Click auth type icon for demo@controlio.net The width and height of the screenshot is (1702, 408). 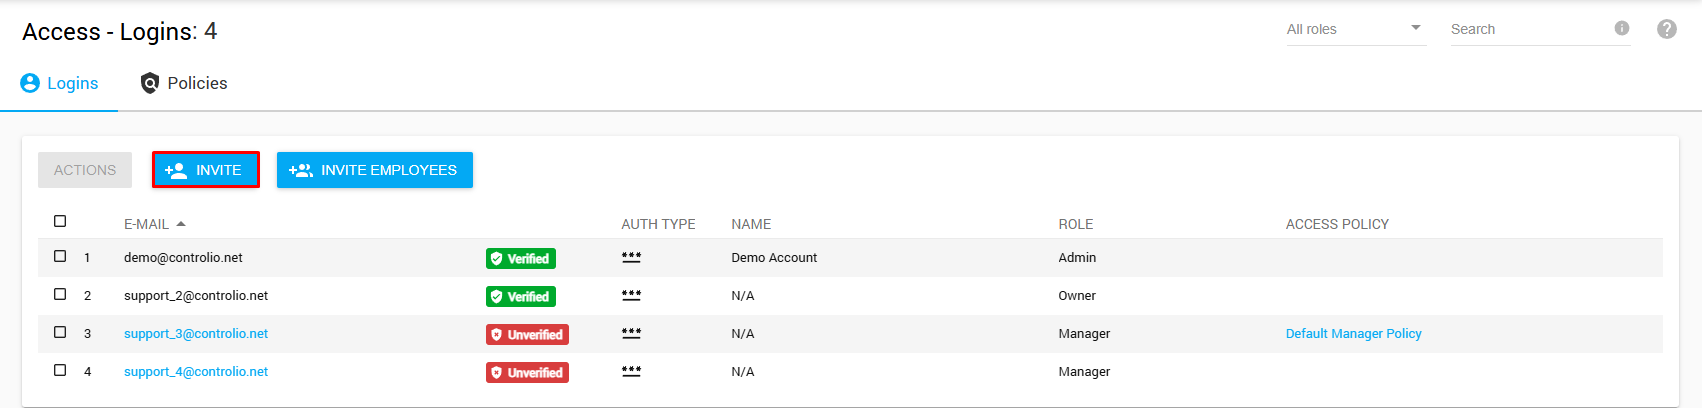(631, 257)
